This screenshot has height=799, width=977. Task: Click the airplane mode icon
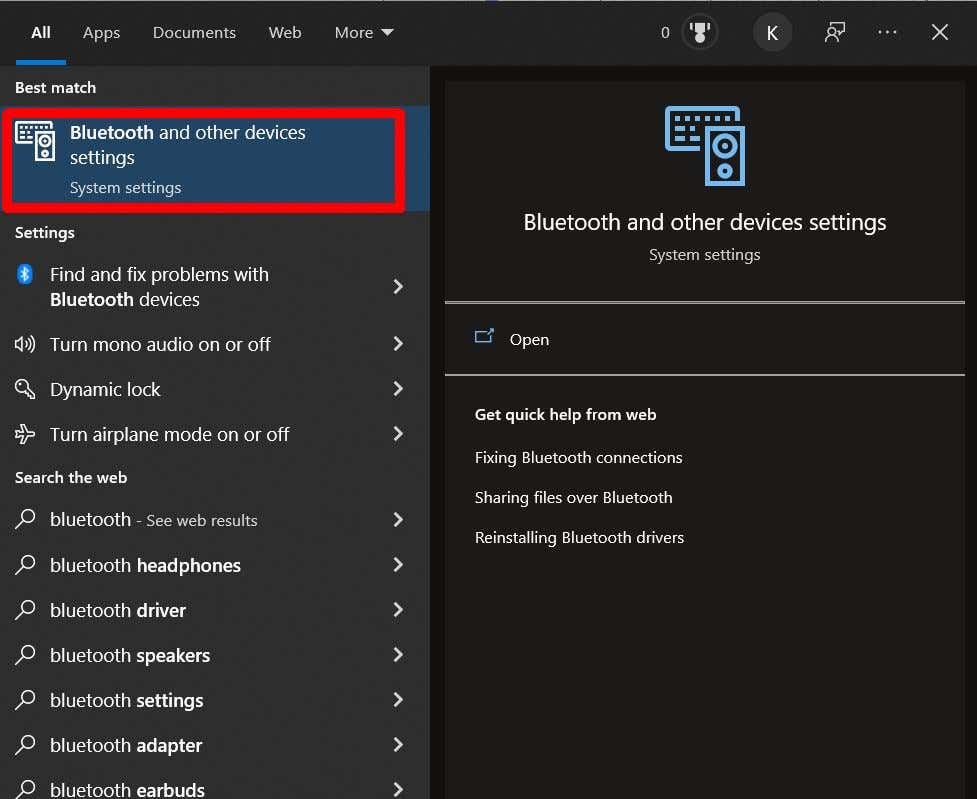25,434
